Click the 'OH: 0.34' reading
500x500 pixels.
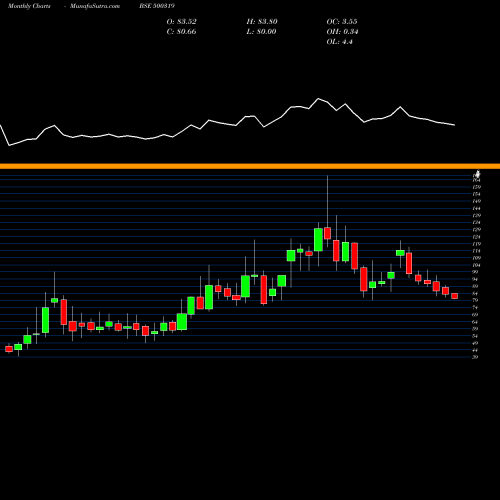342,32
